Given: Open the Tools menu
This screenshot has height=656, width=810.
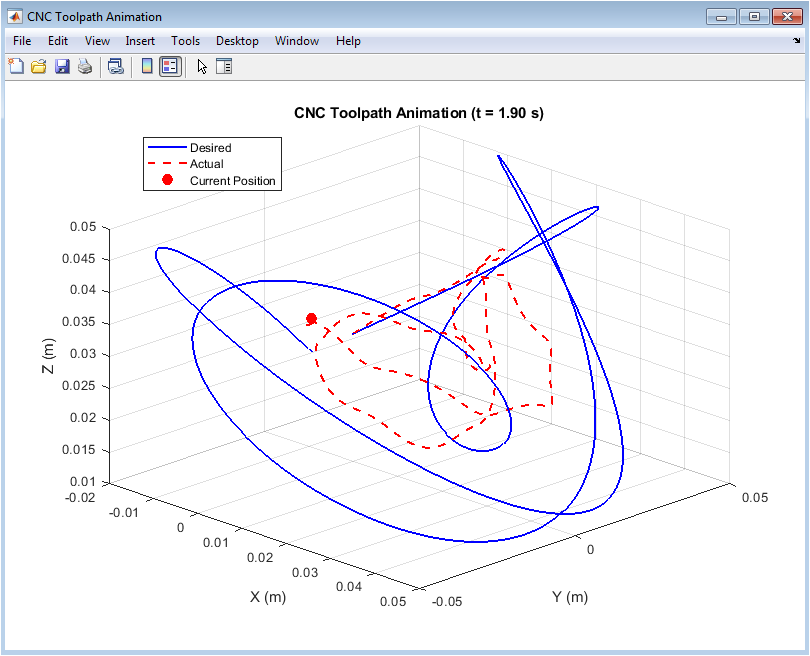Looking at the screenshot, I should tap(185, 41).
